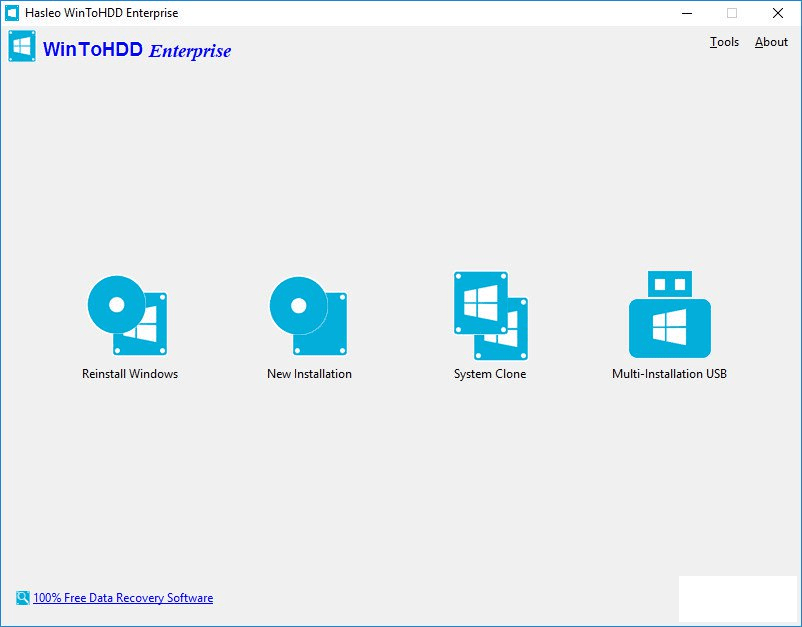802x627 pixels.
Task: Click the WinToHDD logo icon in header
Action: point(22,46)
